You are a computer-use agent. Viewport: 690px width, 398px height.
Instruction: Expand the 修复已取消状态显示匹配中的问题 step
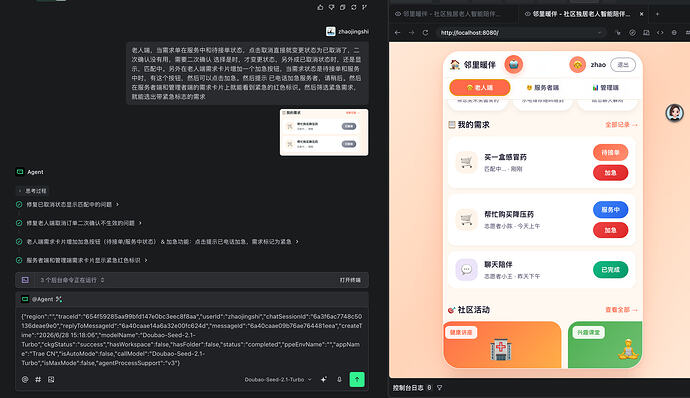pyautogui.click(x=73, y=204)
